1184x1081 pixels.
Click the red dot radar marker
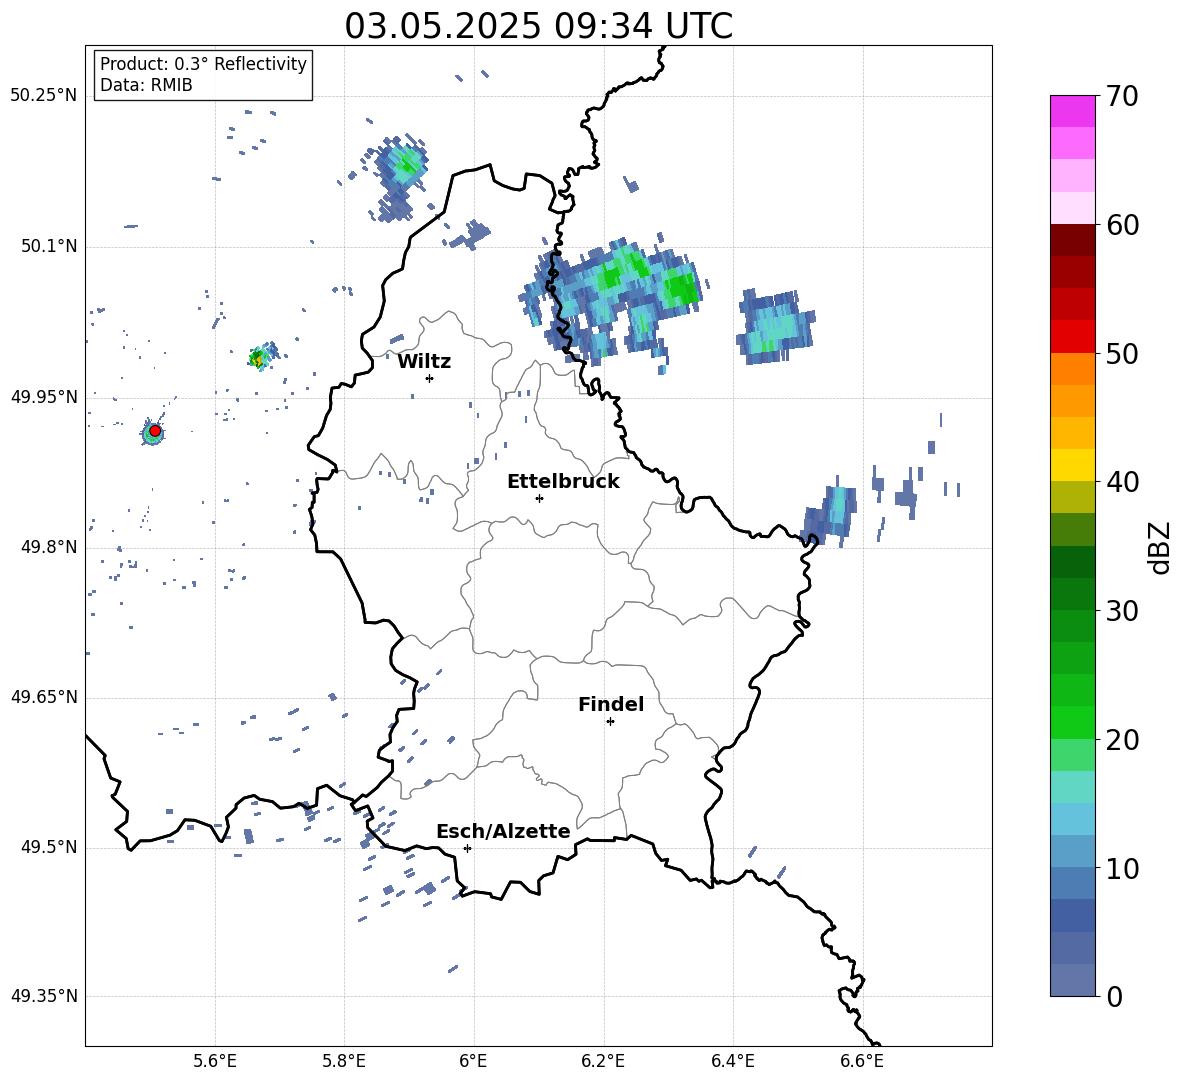[x=155, y=431]
